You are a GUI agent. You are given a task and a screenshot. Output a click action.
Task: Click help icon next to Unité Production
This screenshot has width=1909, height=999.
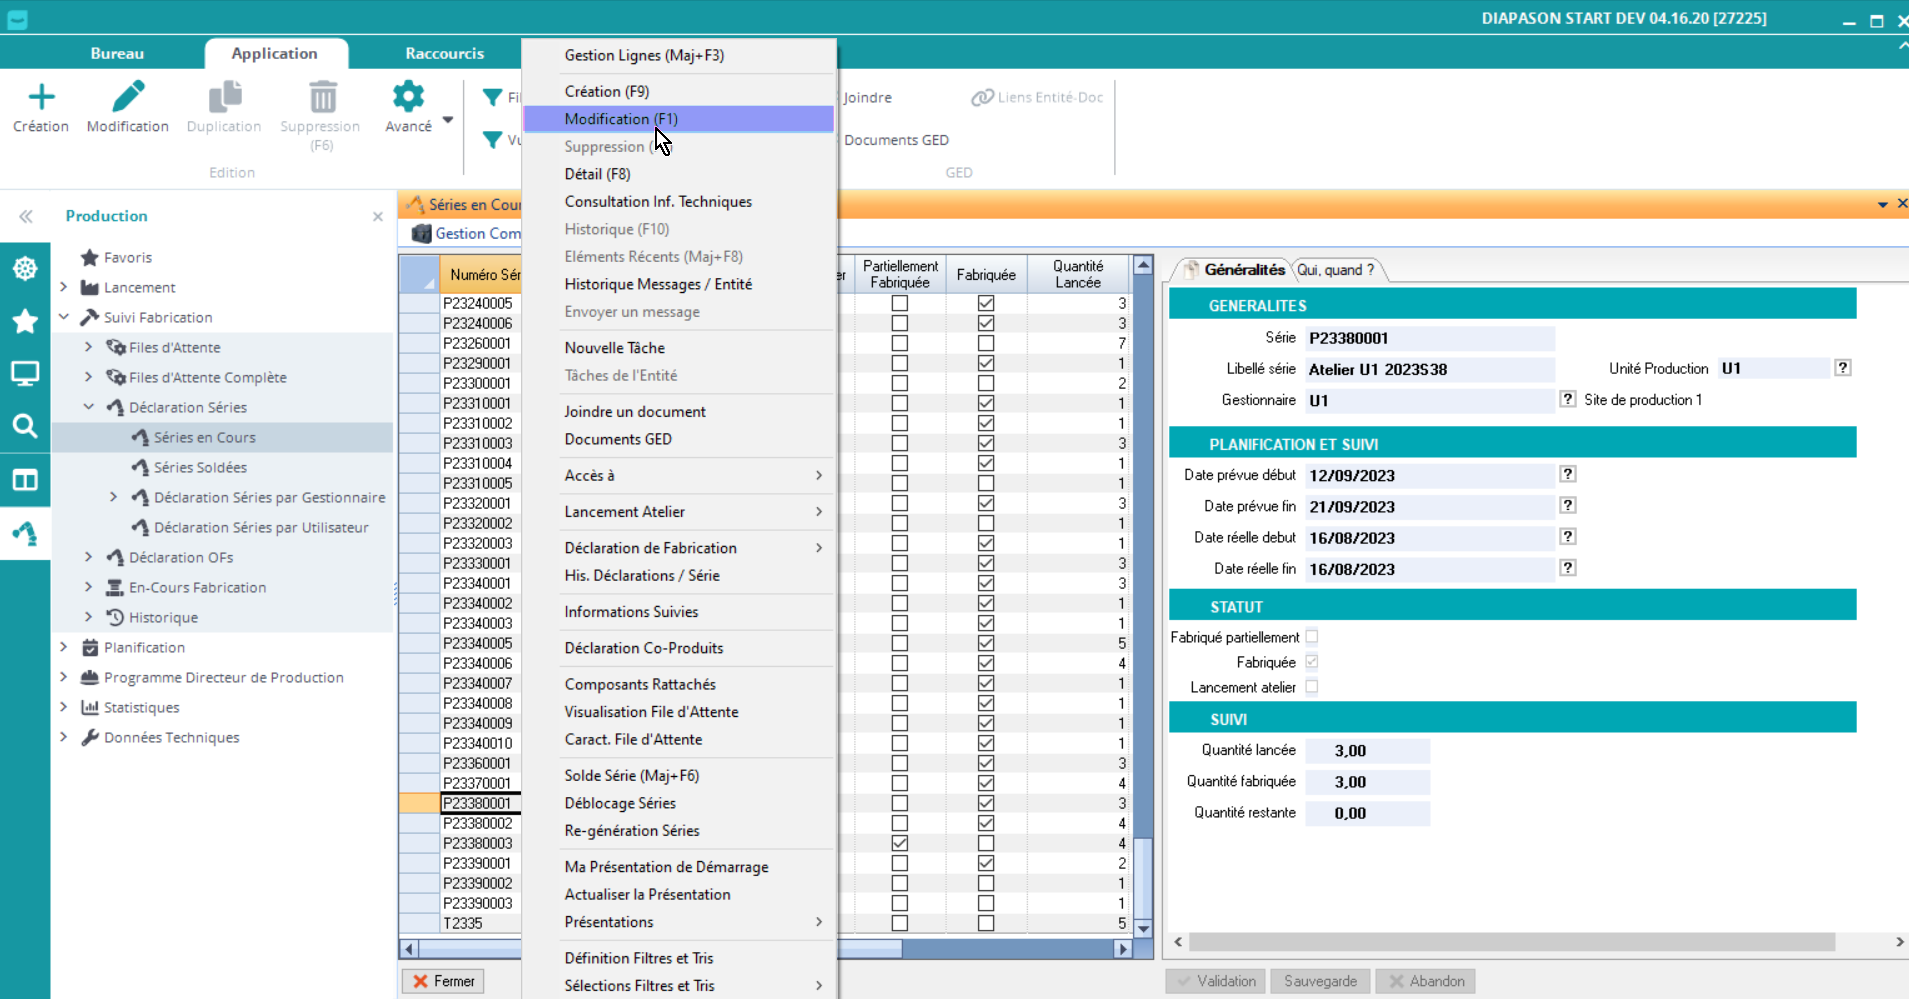1842,368
